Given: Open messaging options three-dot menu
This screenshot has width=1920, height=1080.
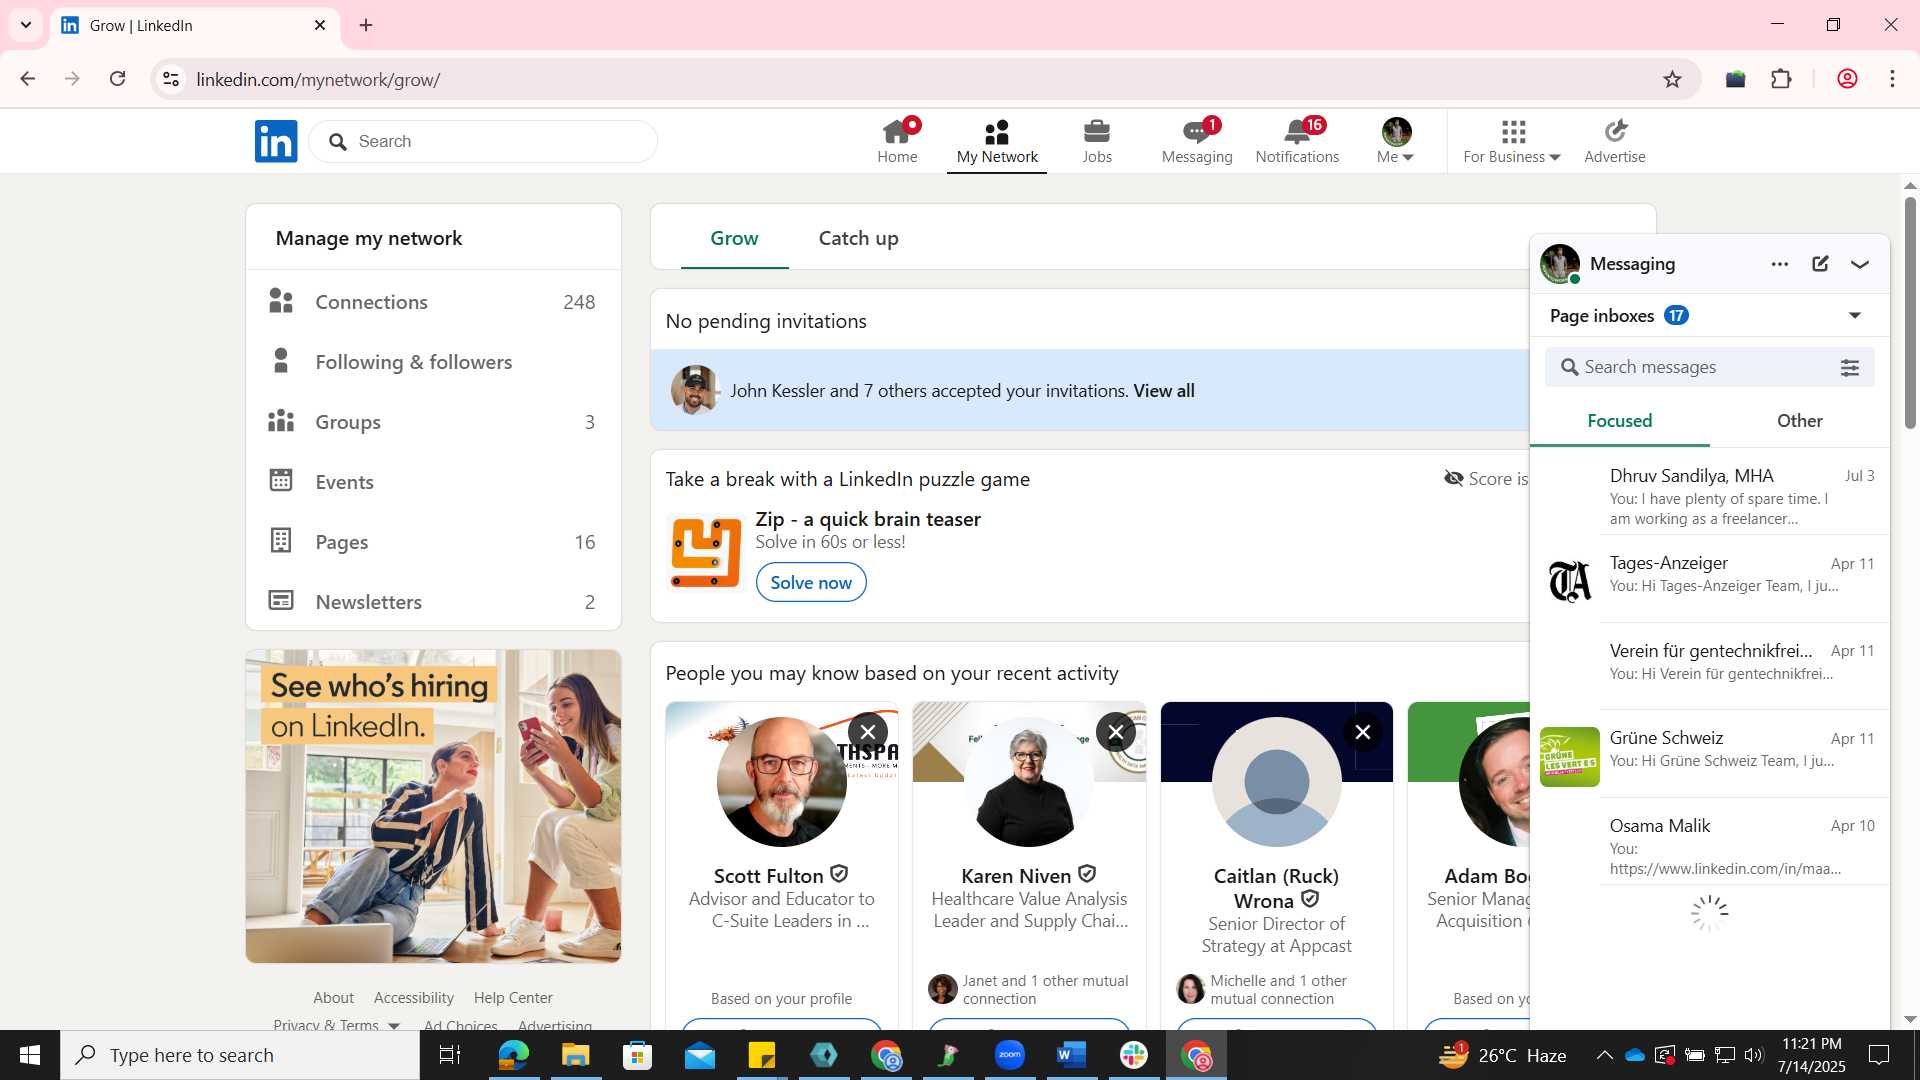Looking at the screenshot, I should [1780, 264].
